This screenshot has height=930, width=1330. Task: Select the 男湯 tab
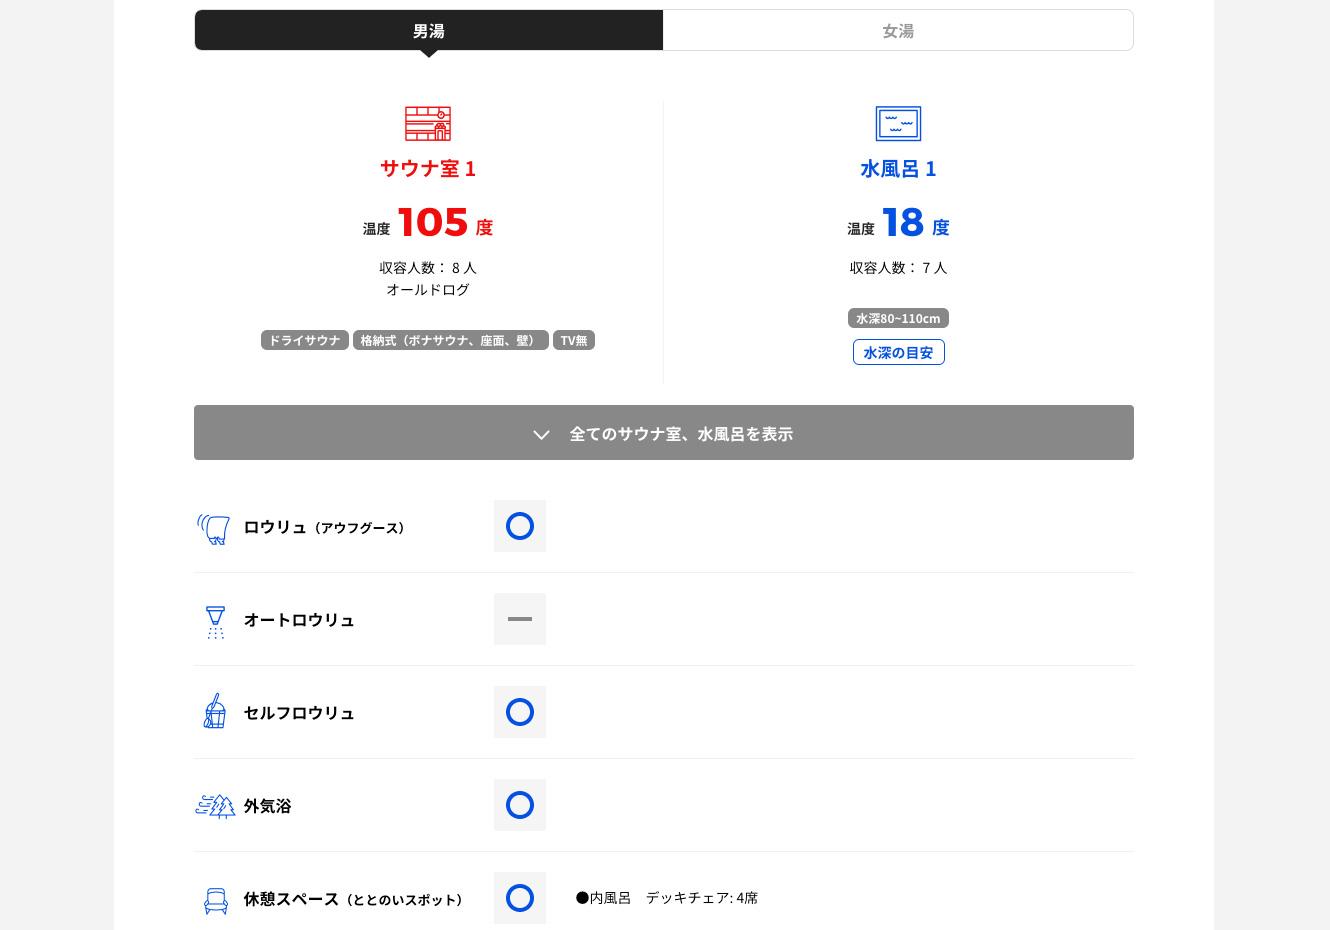(429, 30)
